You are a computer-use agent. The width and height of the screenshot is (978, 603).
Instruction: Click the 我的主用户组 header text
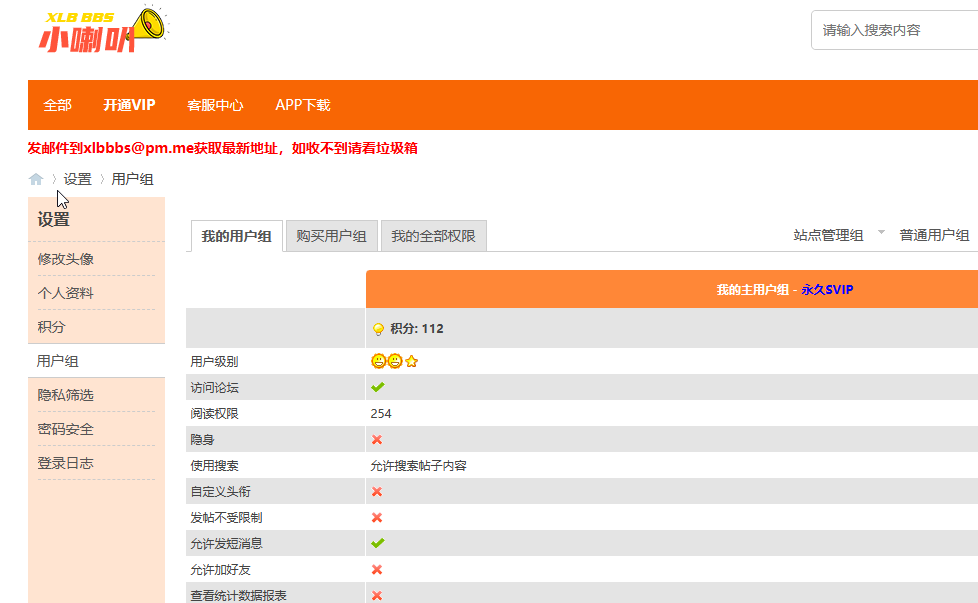click(753, 289)
